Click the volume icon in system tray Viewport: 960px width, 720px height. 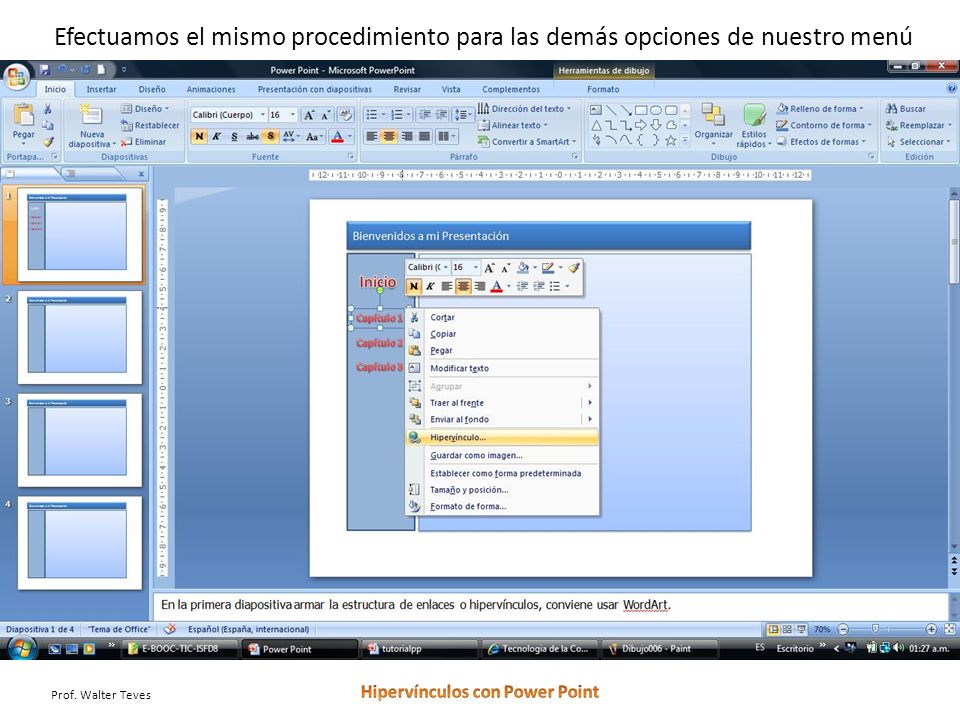[898, 648]
